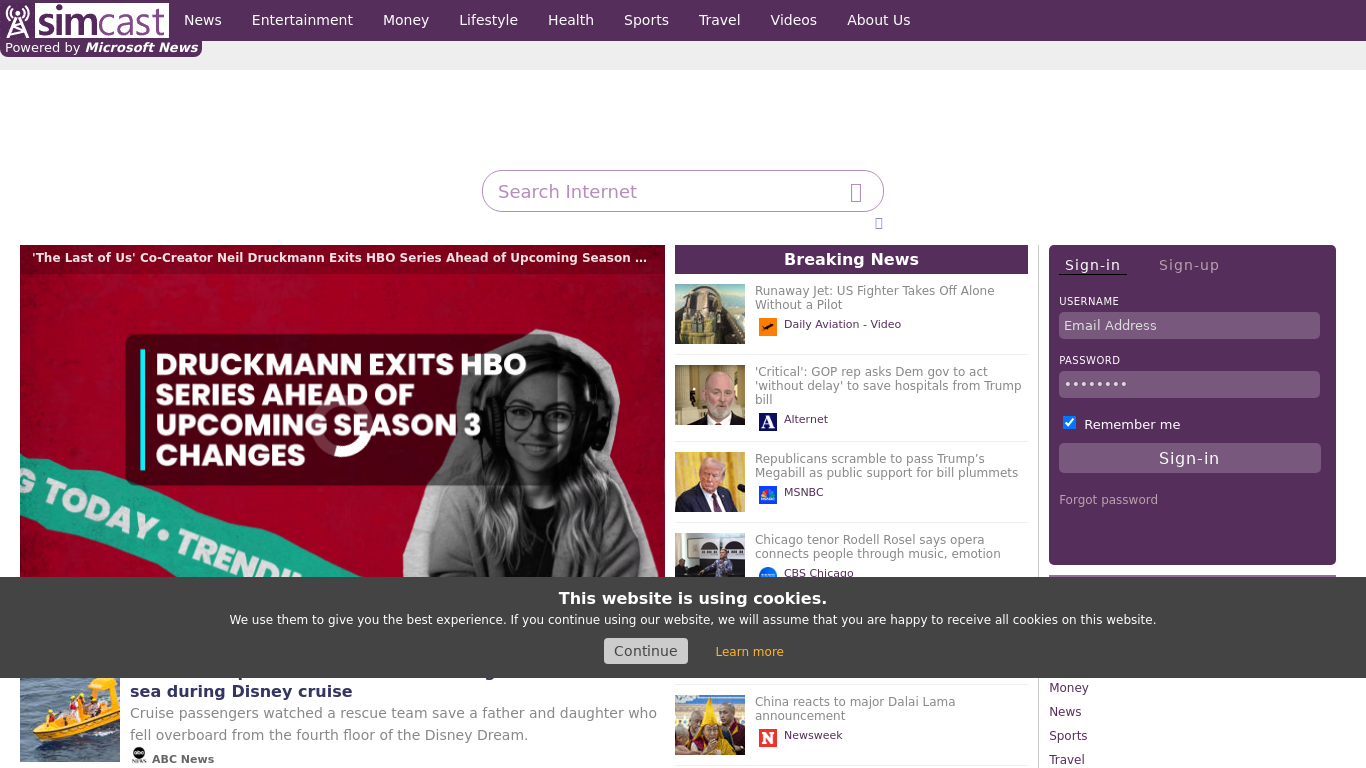1366x768 pixels.
Task: Open the ABC News source icon
Action: tap(139, 755)
